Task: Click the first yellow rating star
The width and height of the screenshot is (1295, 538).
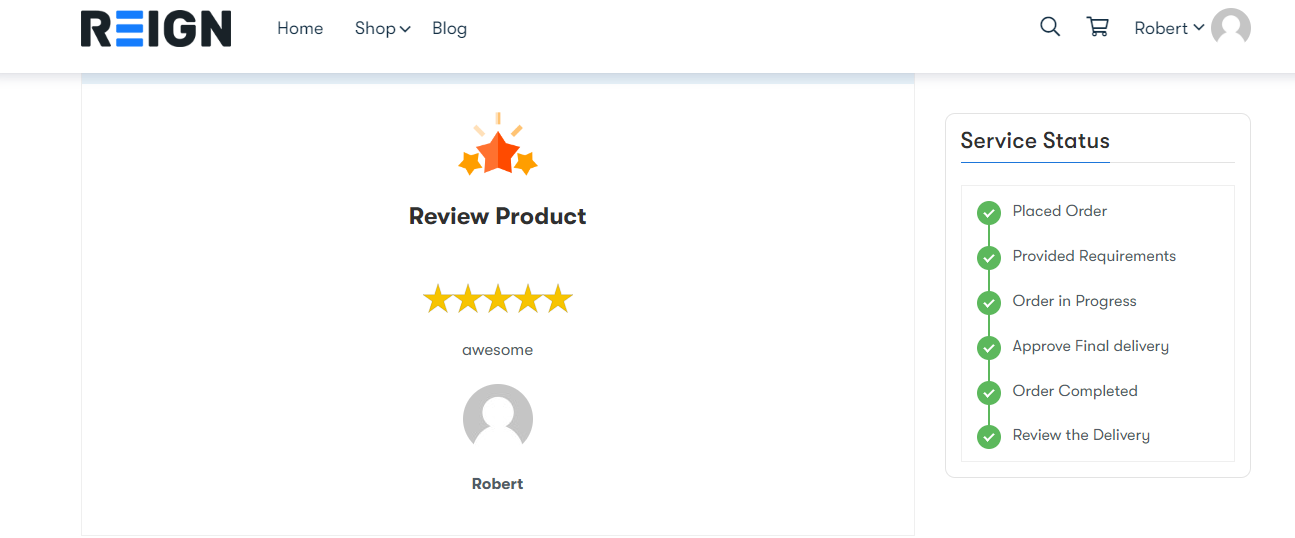Action: tap(437, 299)
